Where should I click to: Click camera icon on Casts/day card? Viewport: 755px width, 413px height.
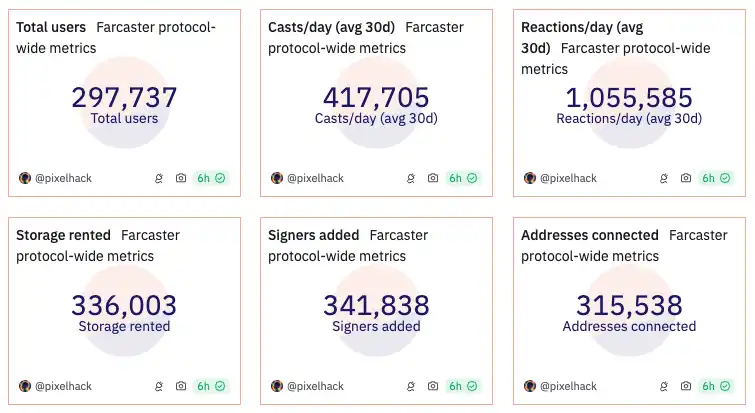433,178
